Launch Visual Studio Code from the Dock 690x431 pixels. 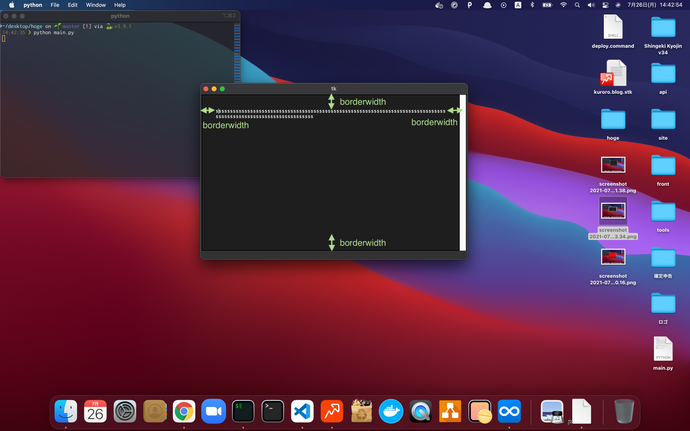302,411
